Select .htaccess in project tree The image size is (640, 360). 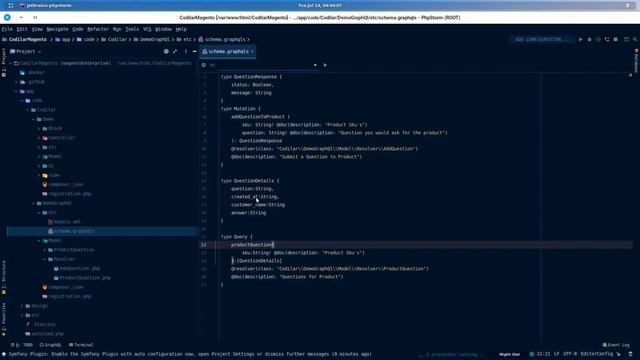[x=41, y=324]
